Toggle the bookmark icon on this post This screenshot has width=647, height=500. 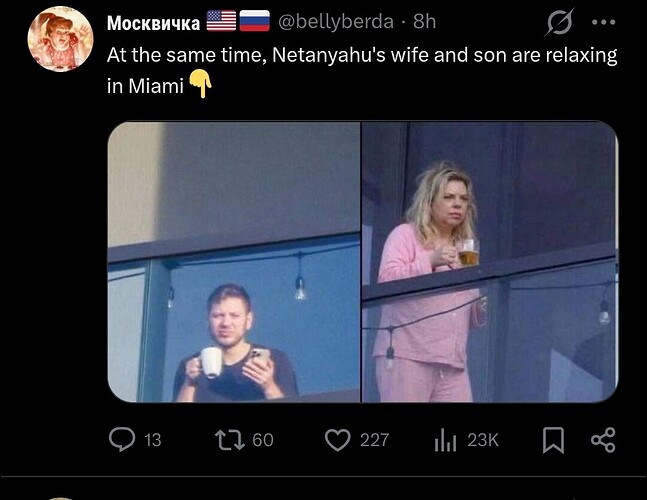(553, 438)
